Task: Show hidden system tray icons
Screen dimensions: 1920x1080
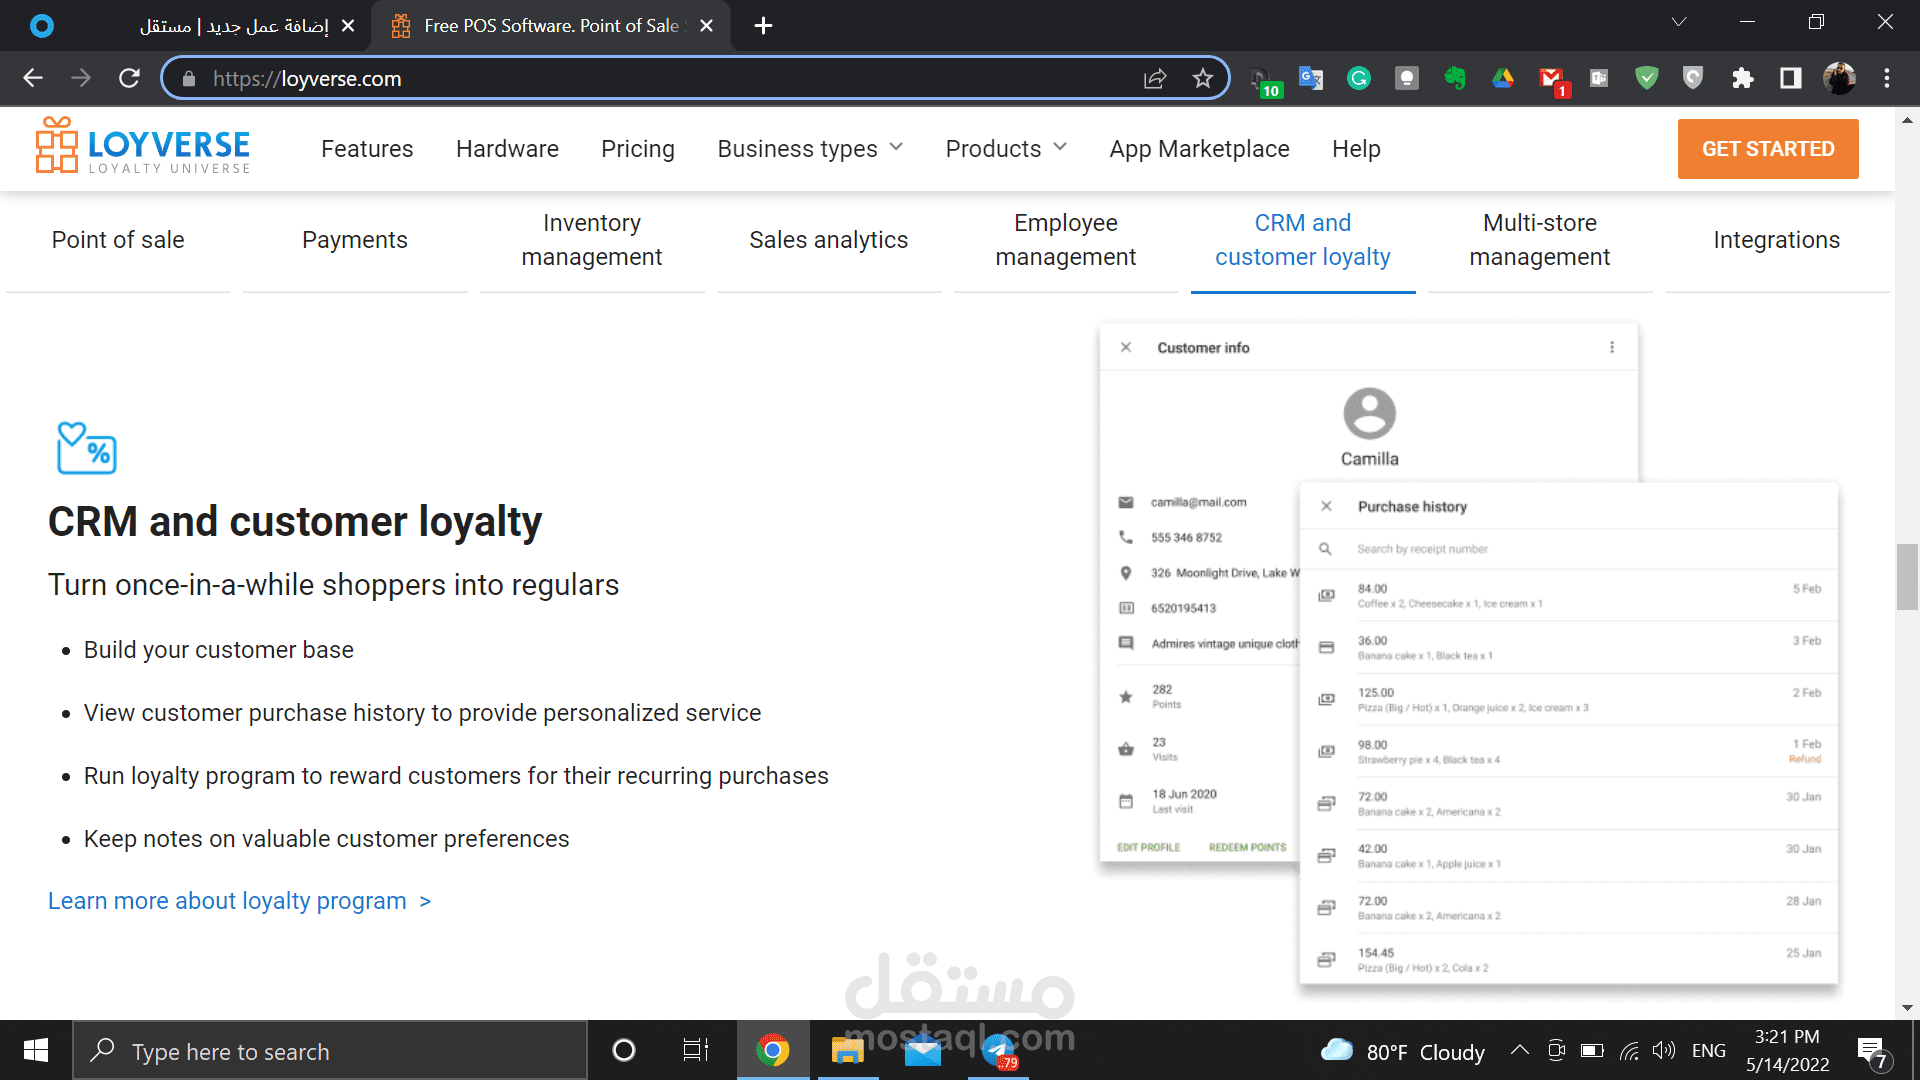Action: [1519, 1050]
